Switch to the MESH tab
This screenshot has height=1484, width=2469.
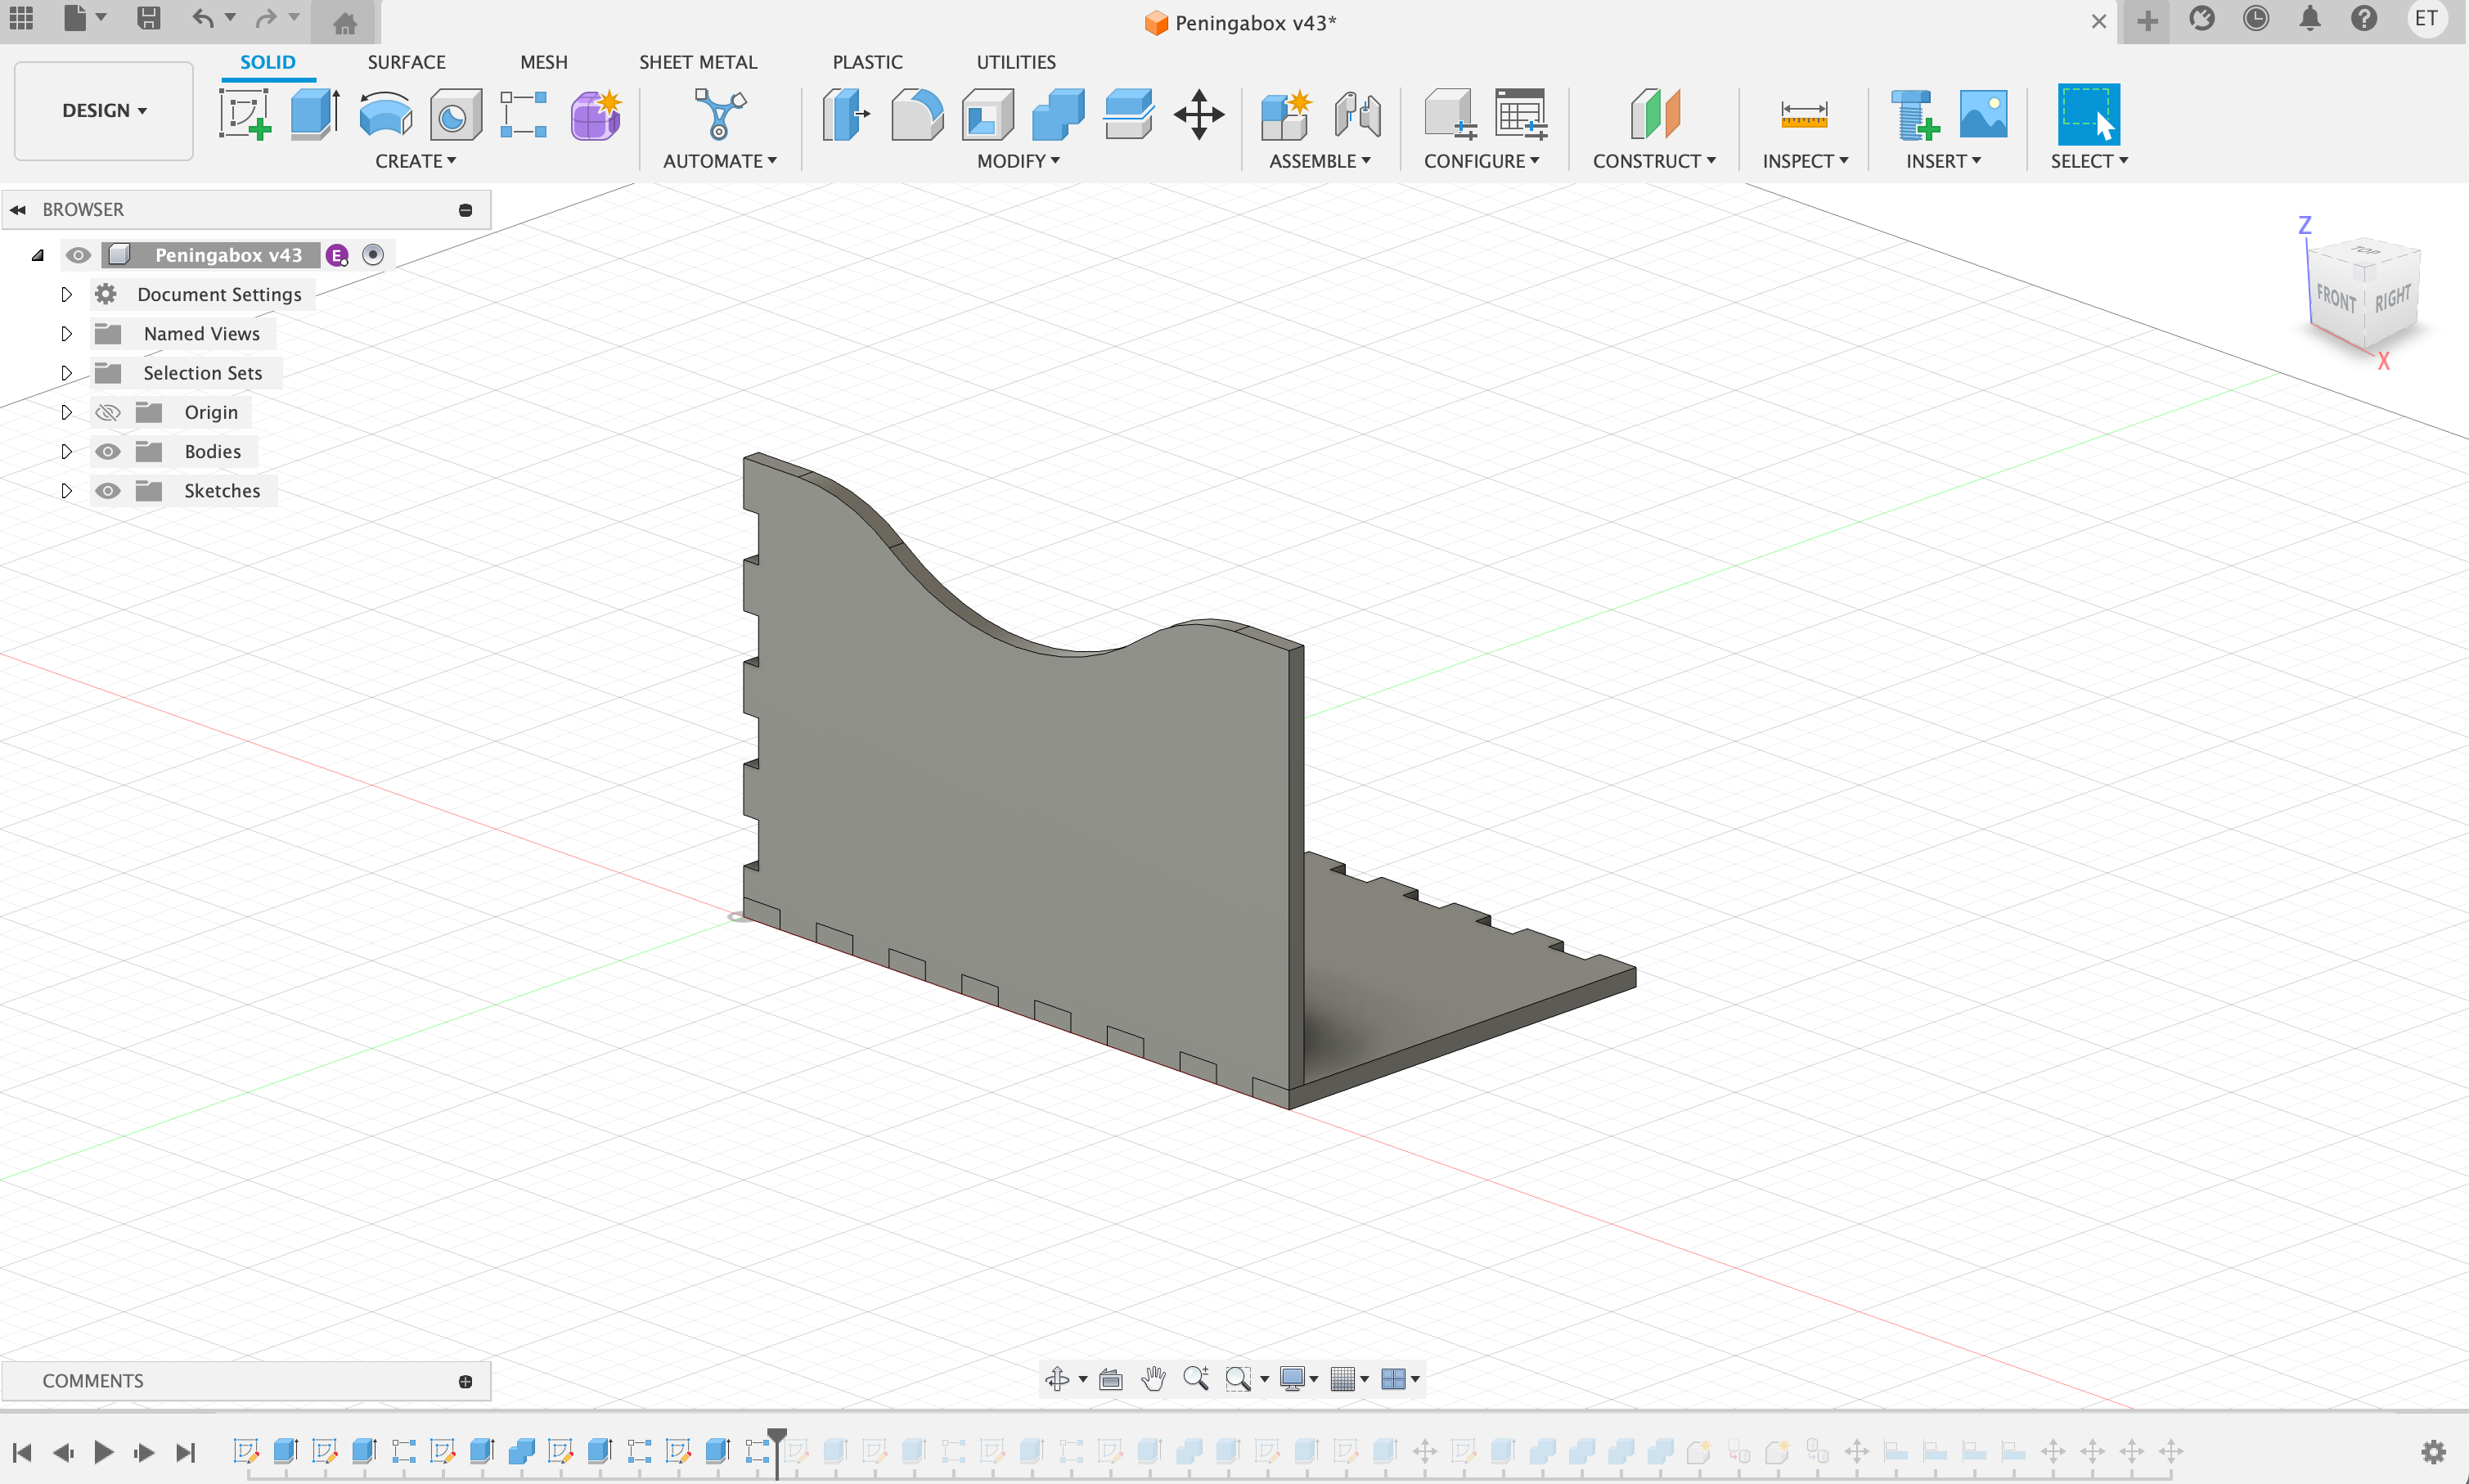point(543,62)
